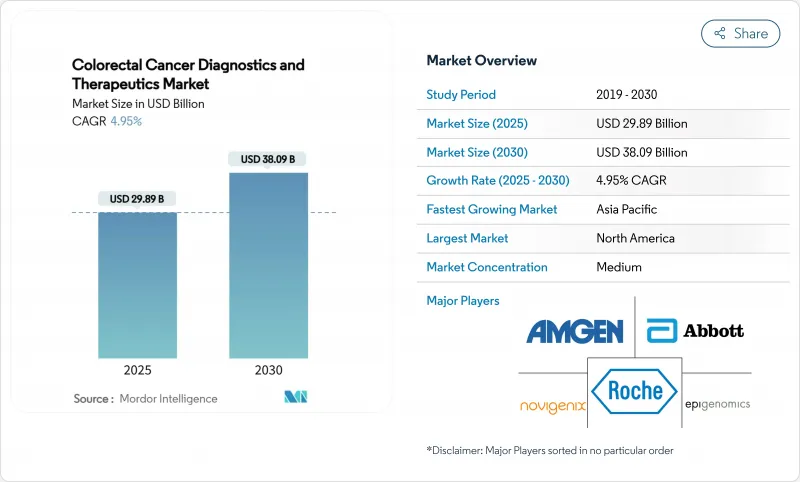Click the Fastest Growing Market Asia Pacific value
This screenshot has height=482, width=800.
coord(626,210)
